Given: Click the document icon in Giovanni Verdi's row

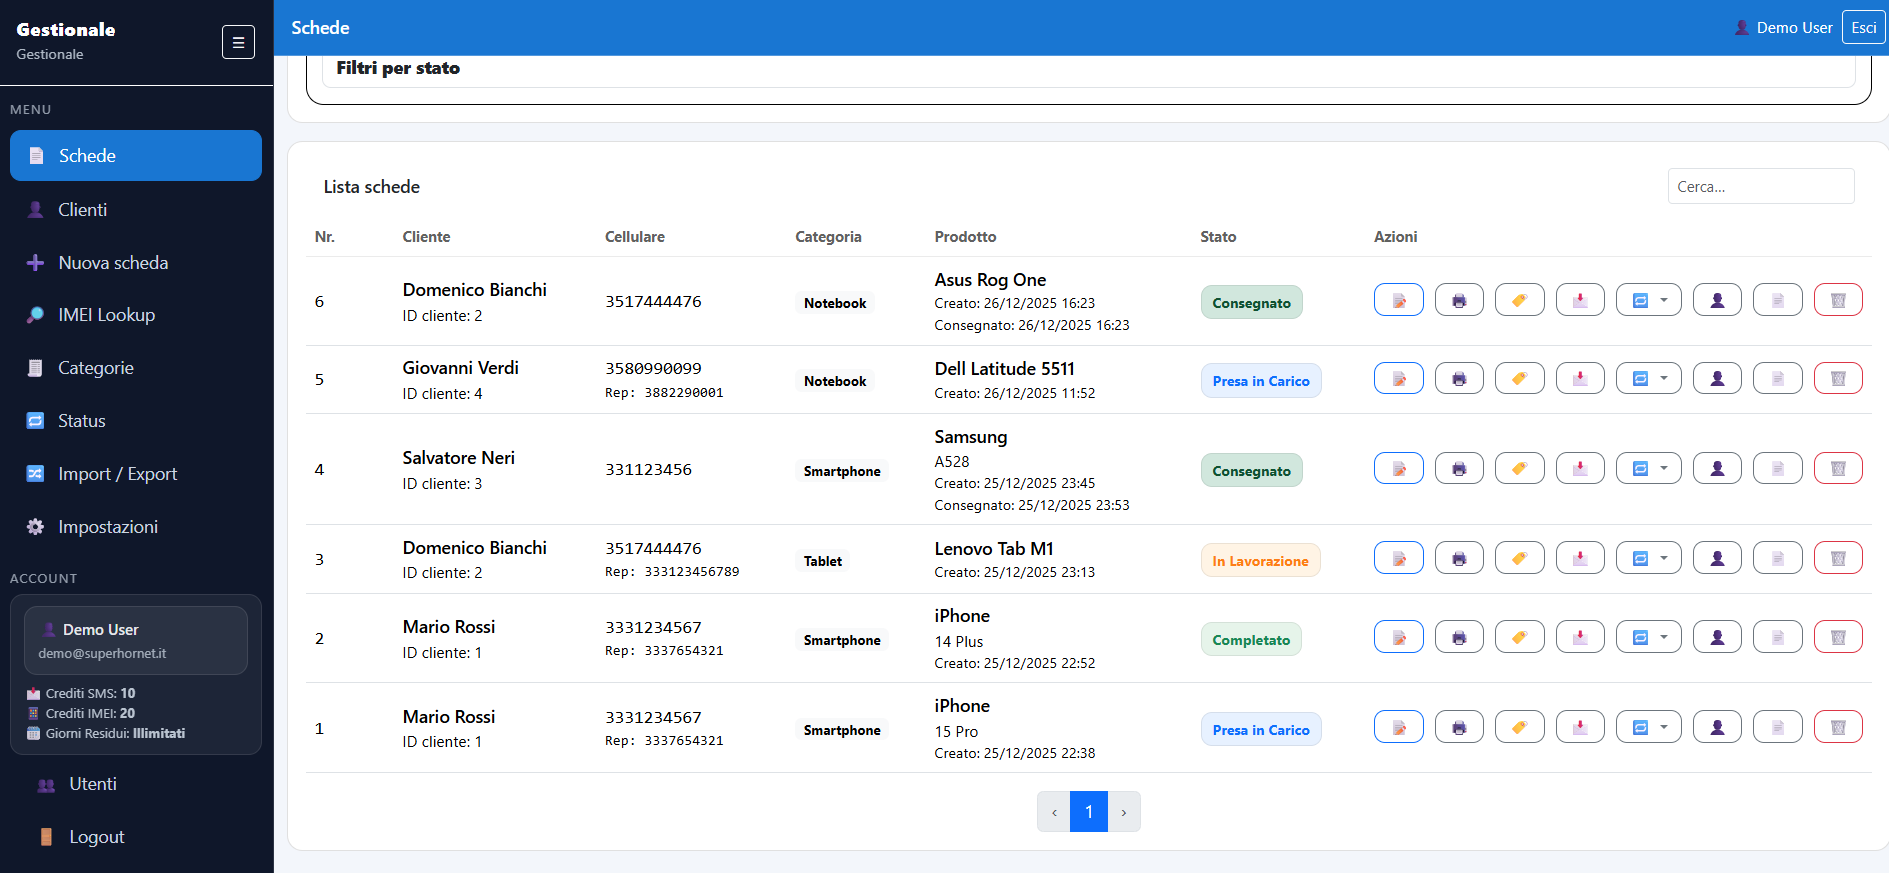Looking at the screenshot, I should (1777, 379).
